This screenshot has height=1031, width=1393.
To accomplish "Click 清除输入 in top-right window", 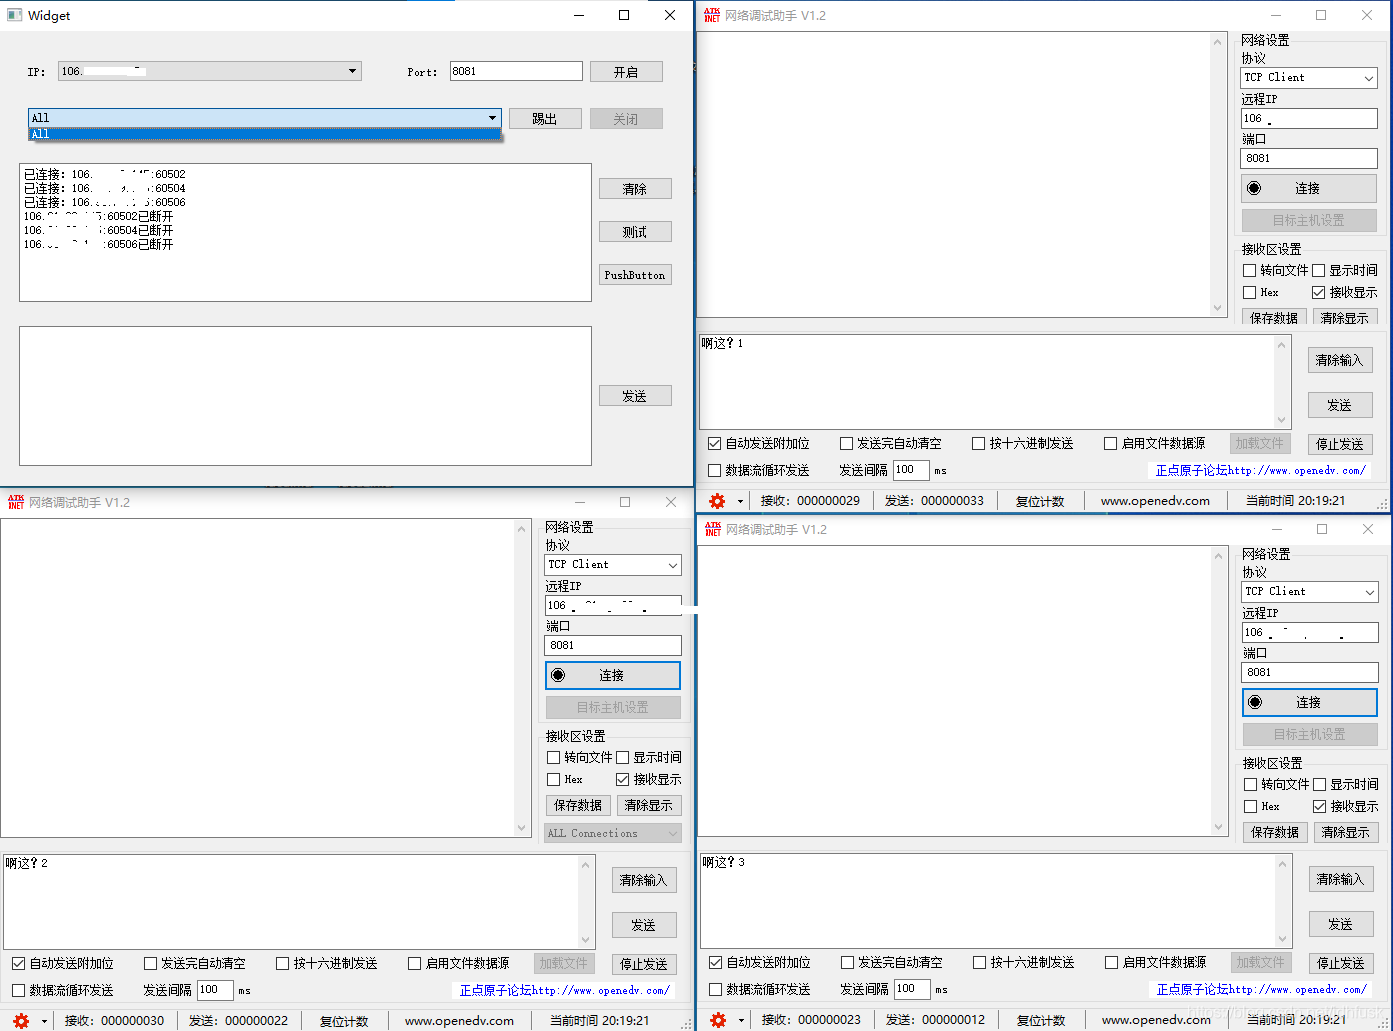I will pyautogui.click(x=1340, y=360).
